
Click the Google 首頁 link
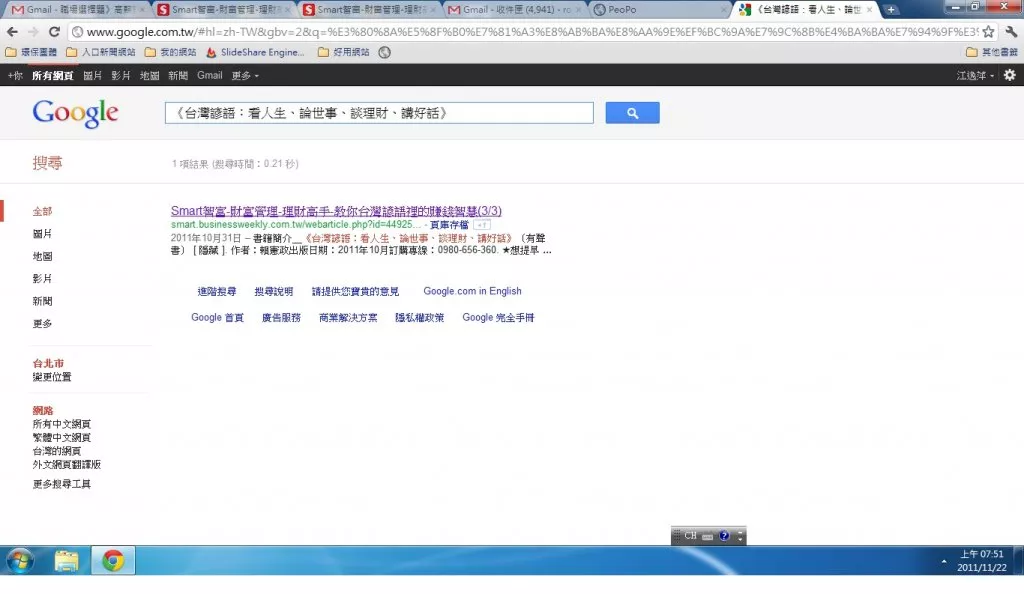point(217,318)
